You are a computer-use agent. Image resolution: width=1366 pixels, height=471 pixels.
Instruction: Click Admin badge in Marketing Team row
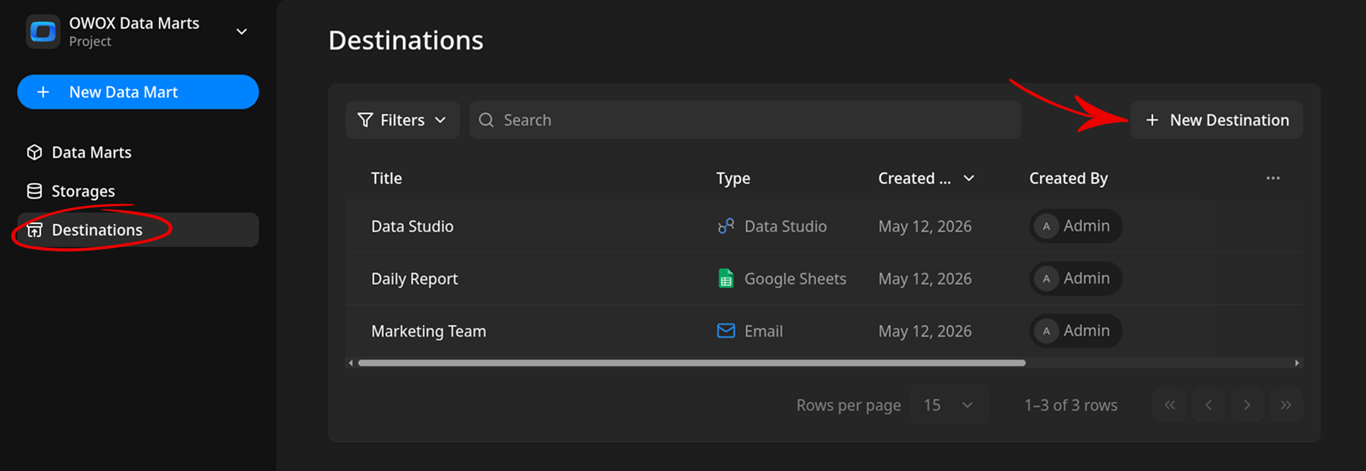1076,331
